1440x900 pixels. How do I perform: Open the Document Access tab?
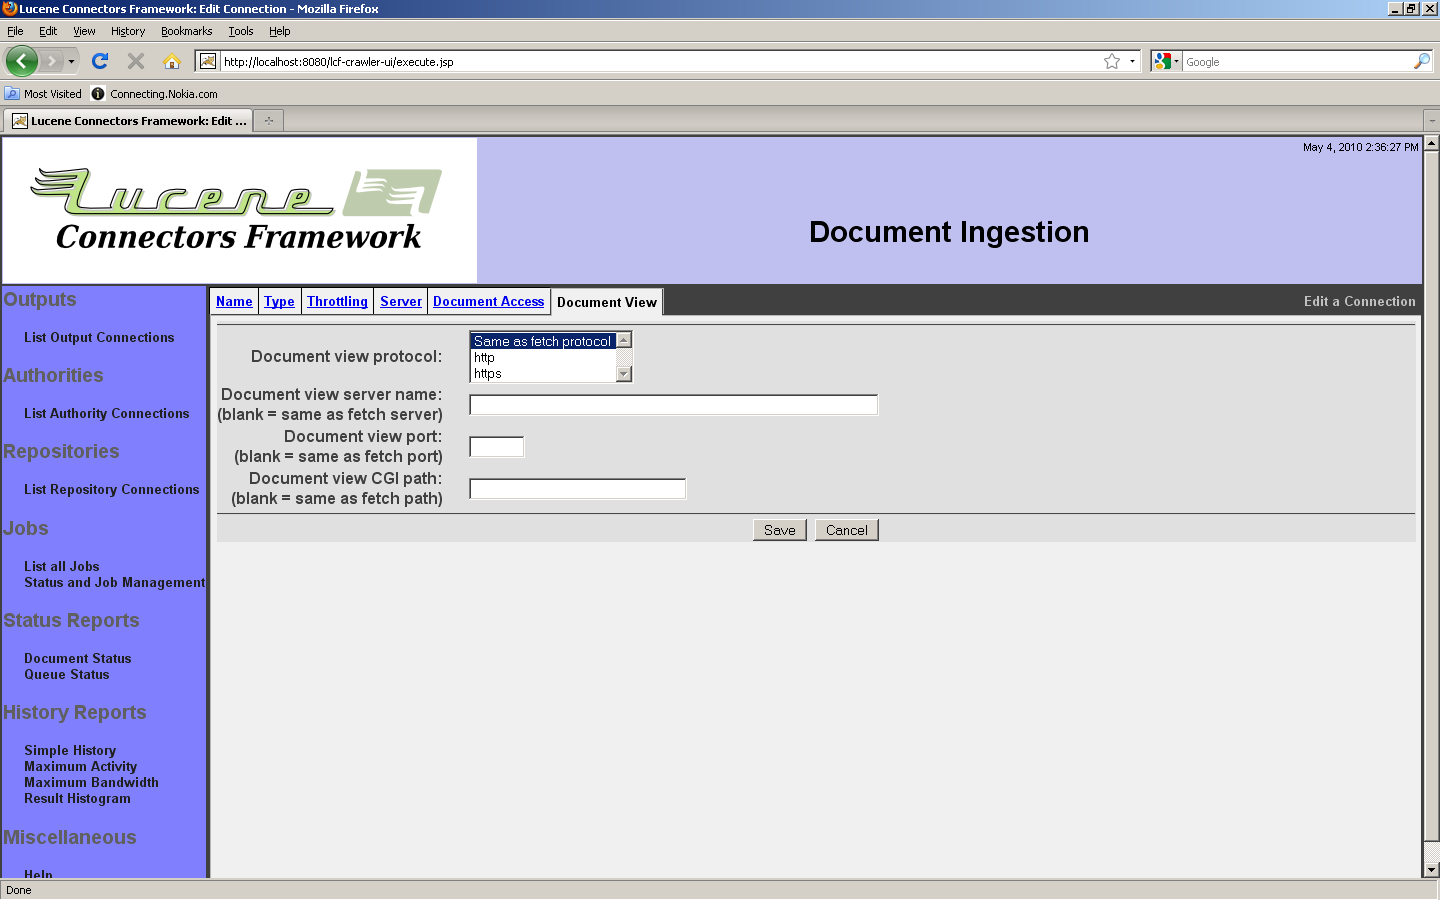point(488,302)
